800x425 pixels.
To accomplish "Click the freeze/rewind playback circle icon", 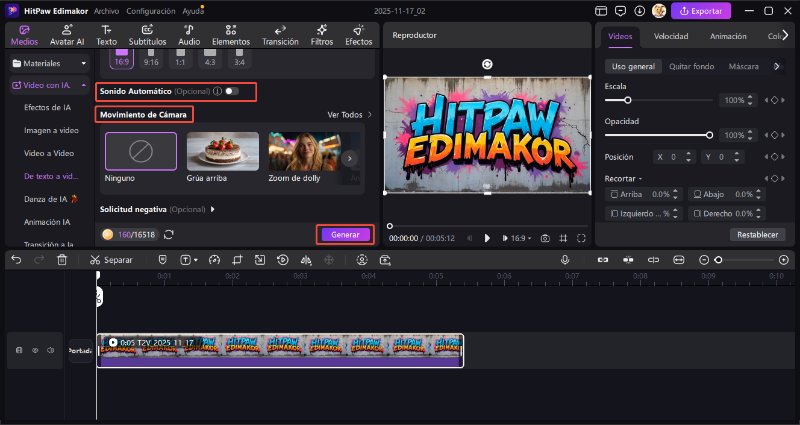I will [282, 260].
